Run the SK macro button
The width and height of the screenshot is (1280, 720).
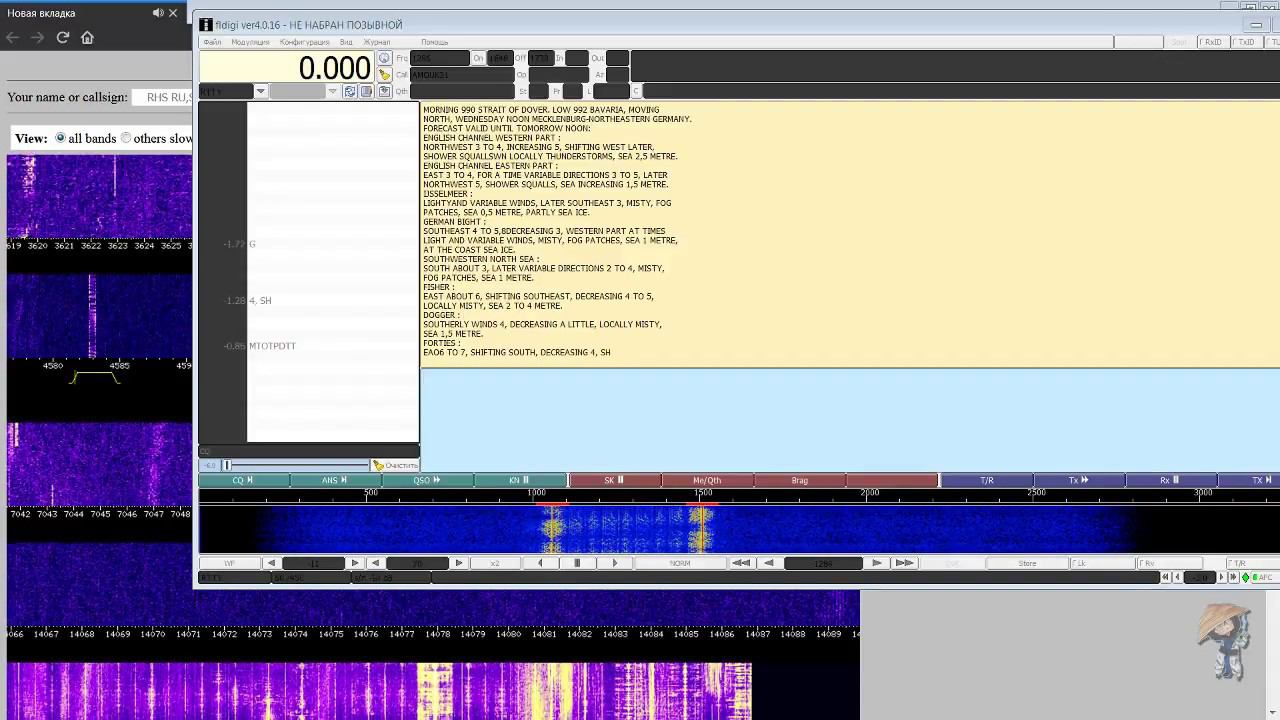pyautogui.click(x=614, y=480)
